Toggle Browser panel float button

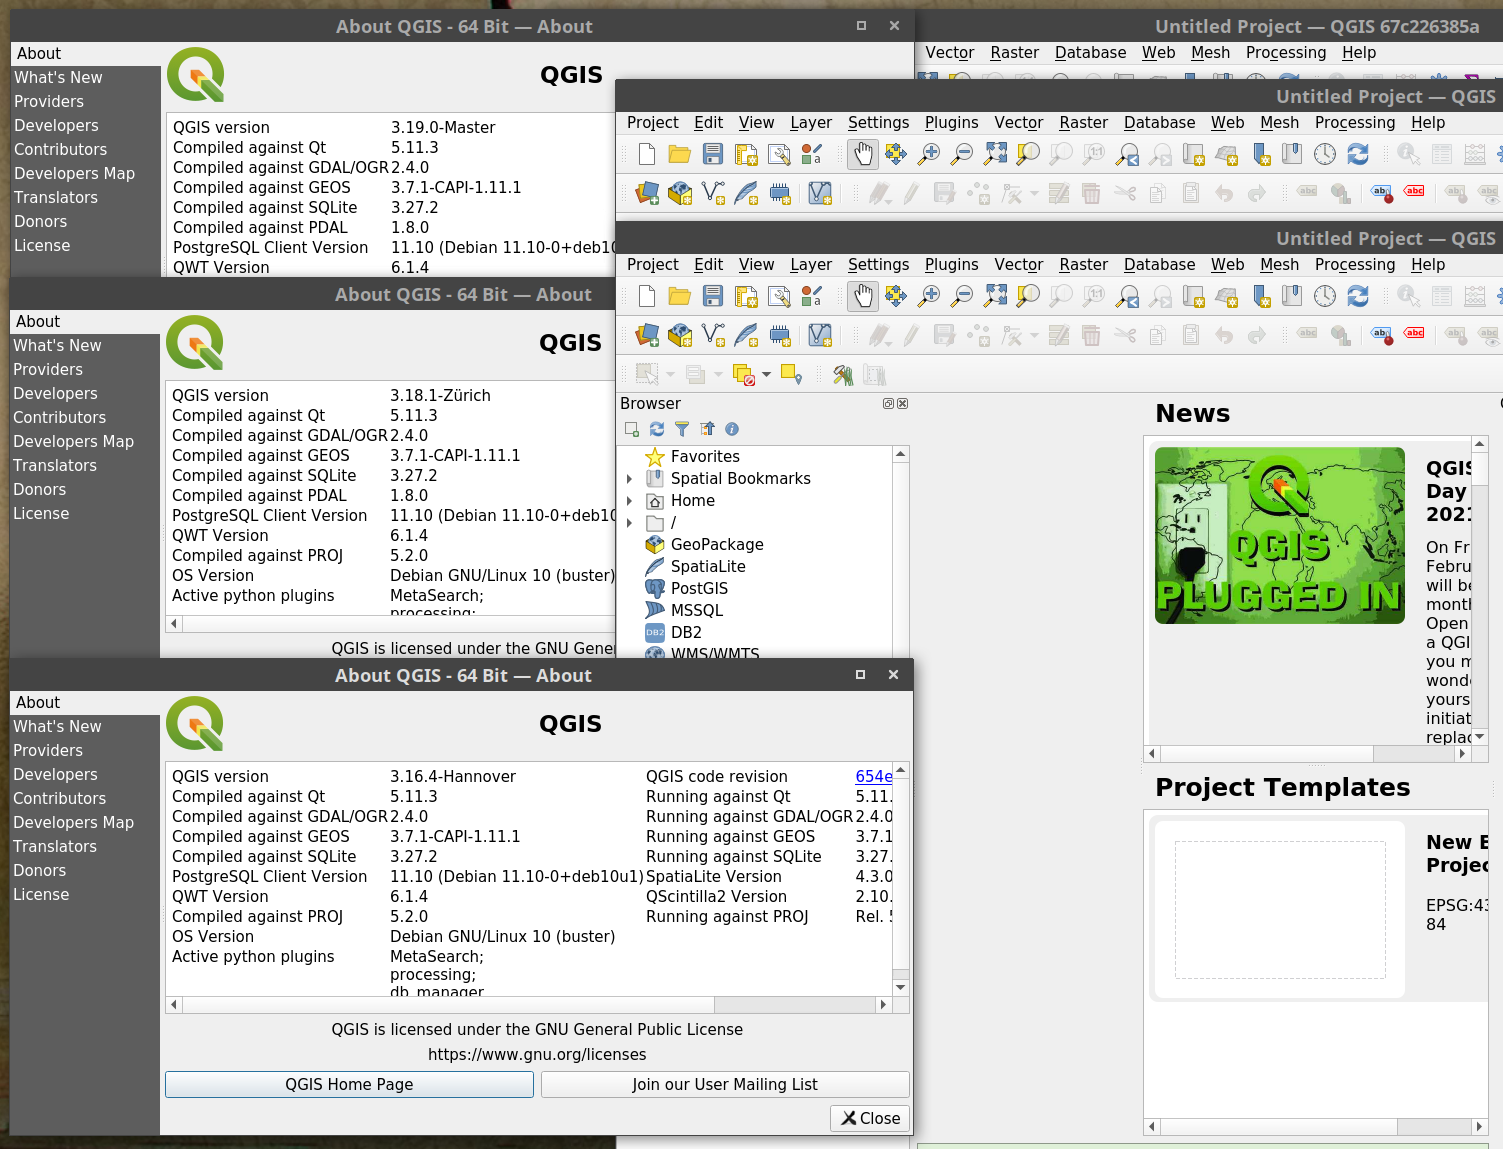click(x=888, y=404)
